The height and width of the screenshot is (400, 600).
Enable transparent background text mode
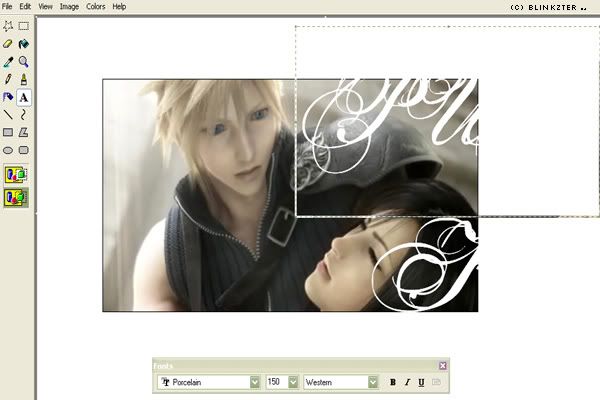click(x=16, y=198)
